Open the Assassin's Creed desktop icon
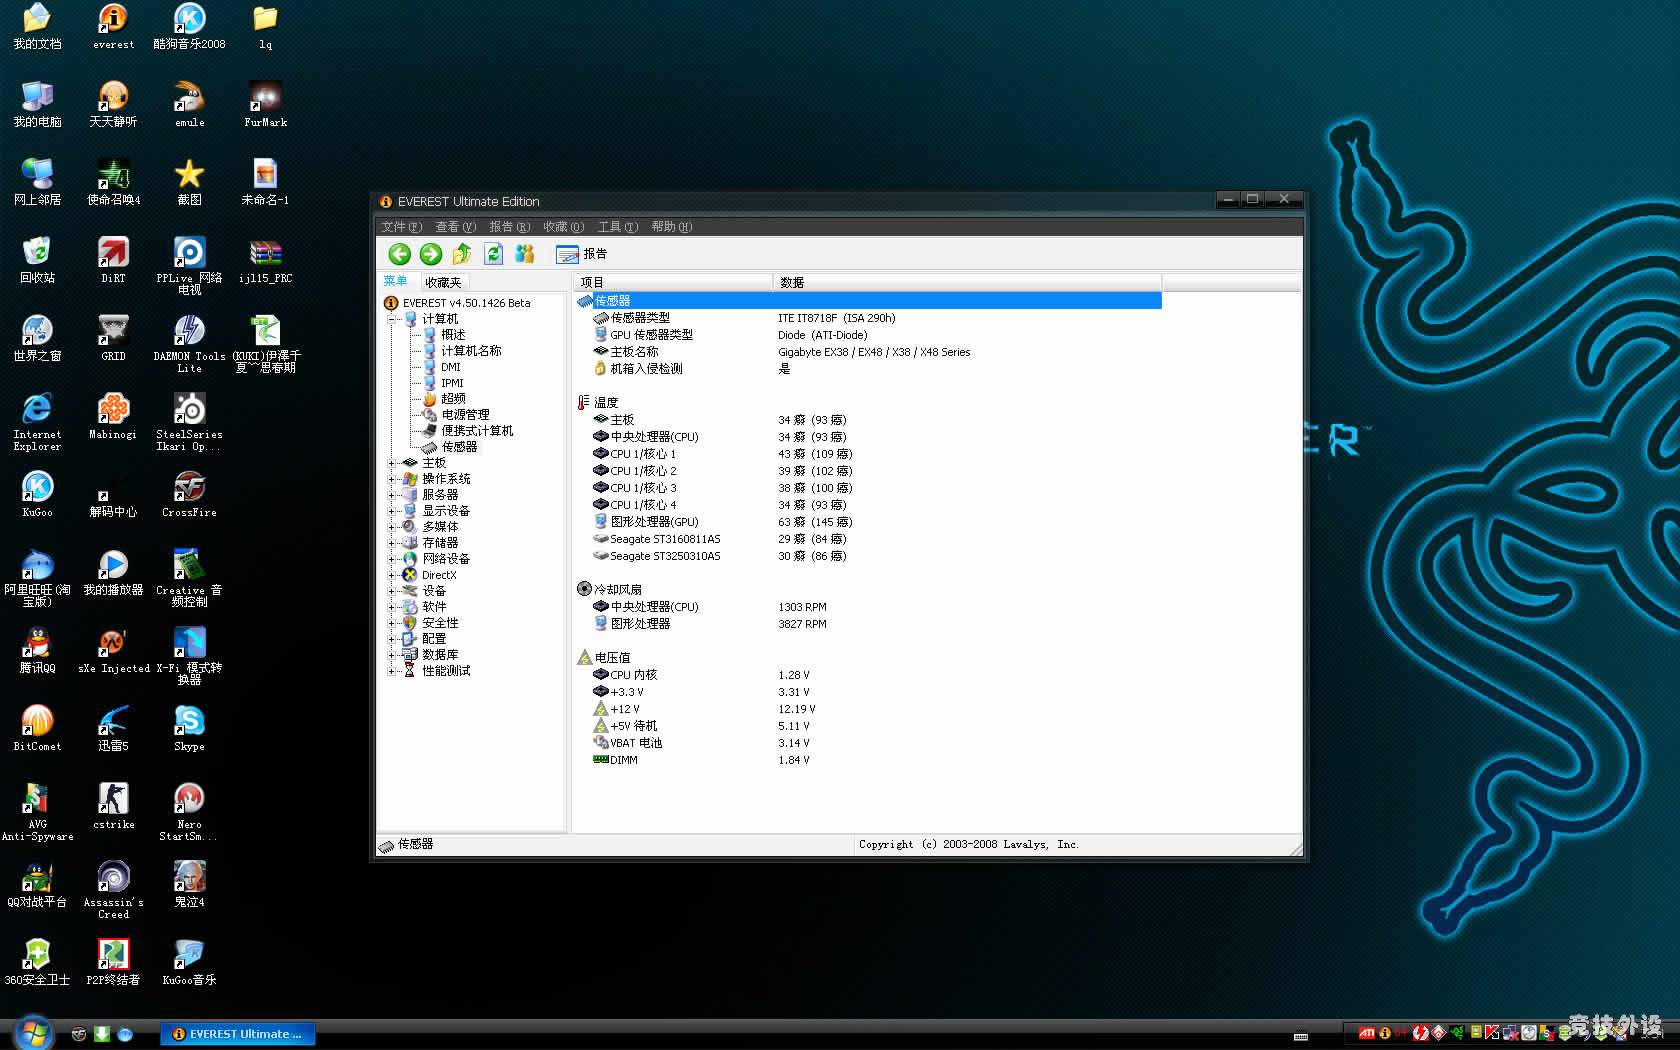The width and height of the screenshot is (1680, 1050). (113, 890)
